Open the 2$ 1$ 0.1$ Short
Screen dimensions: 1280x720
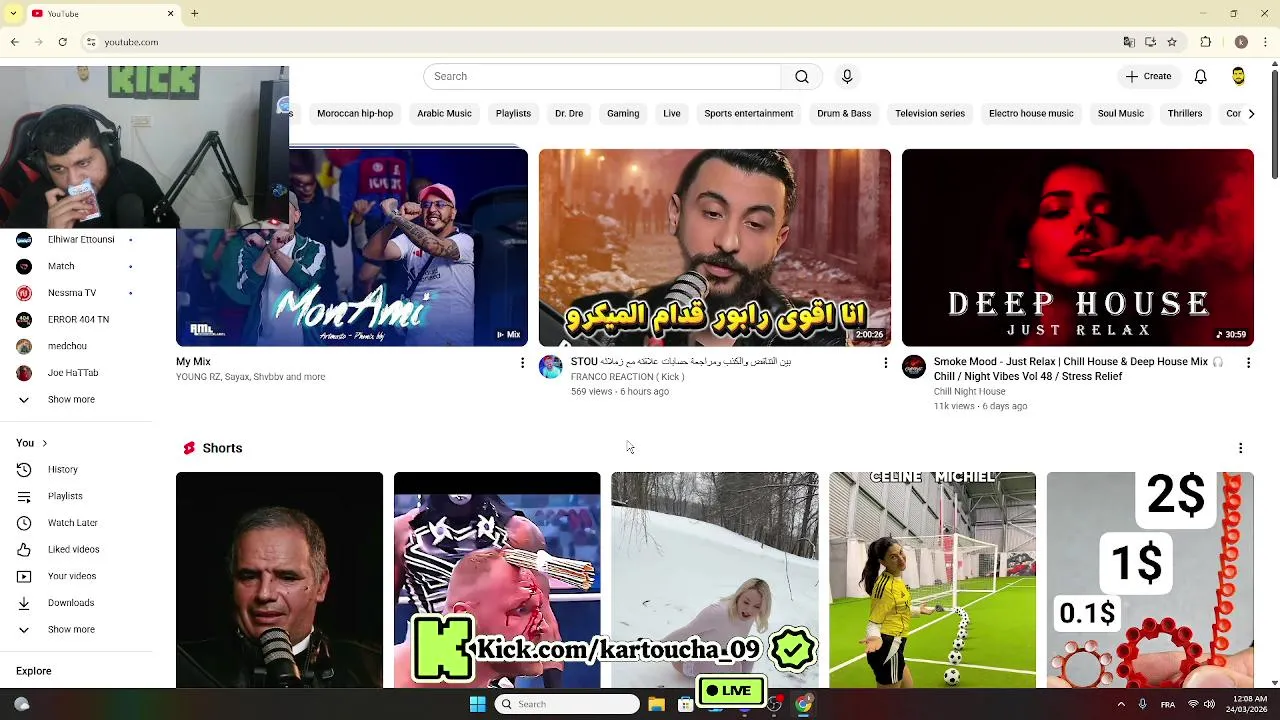1150,580
